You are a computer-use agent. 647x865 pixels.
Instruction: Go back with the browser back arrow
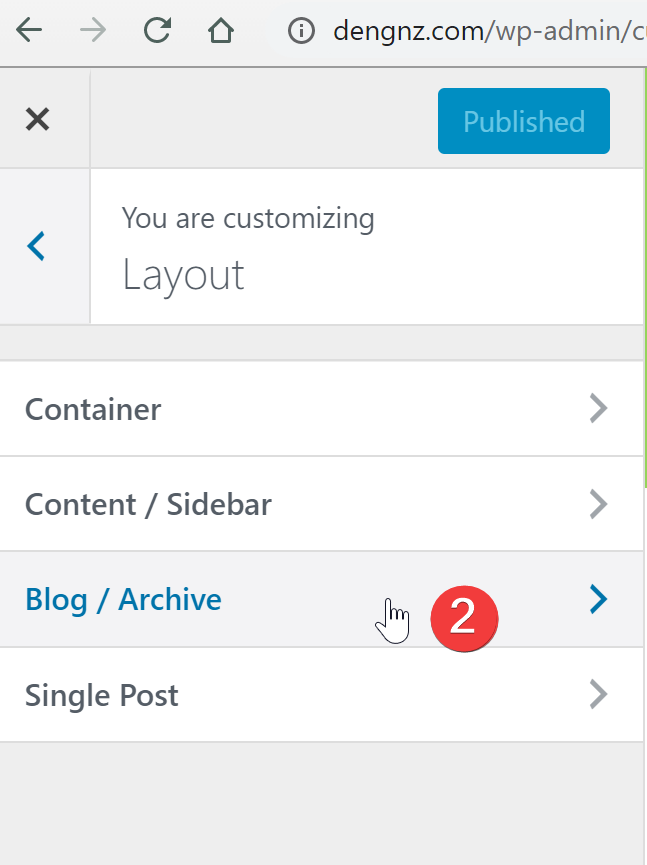29,30
